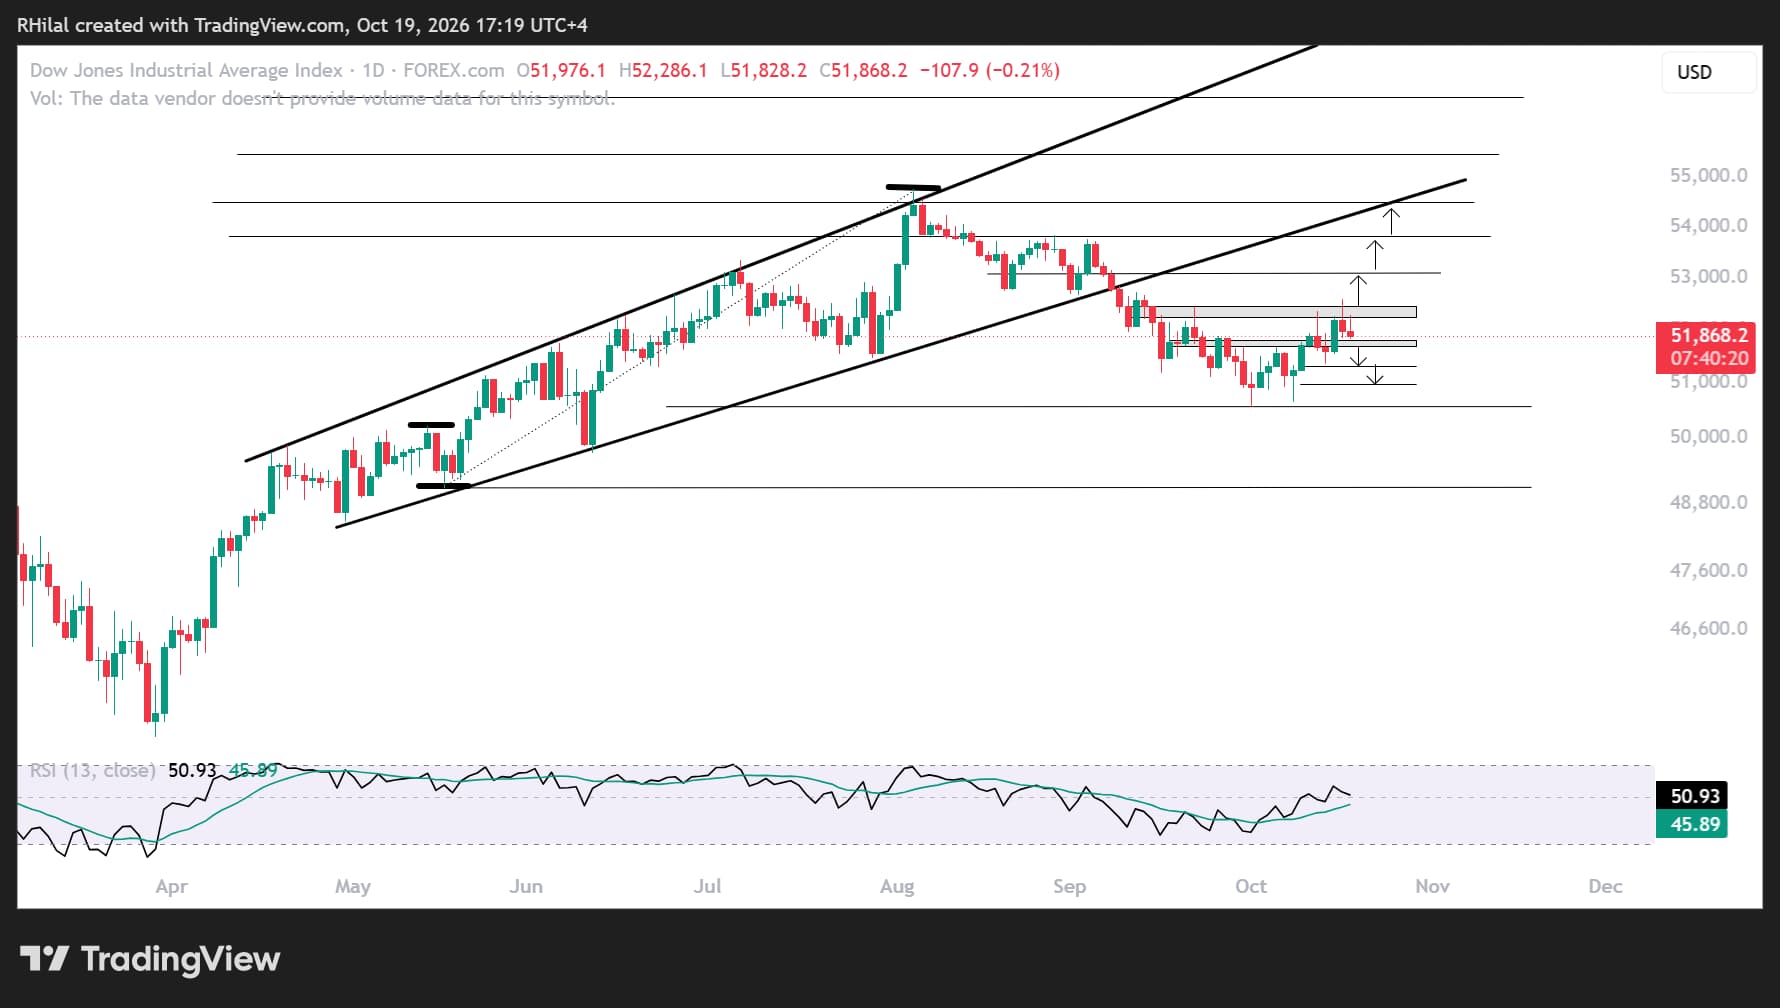This screenshot has width=1780, height=1008.
Task: Click the TradingView logo icon
Action: click(x=44, y=959)
